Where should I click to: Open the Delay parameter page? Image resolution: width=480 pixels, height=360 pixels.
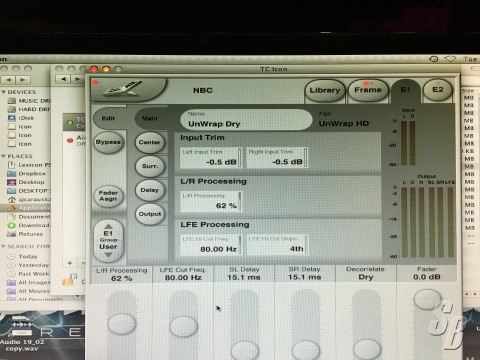[150, 190]
